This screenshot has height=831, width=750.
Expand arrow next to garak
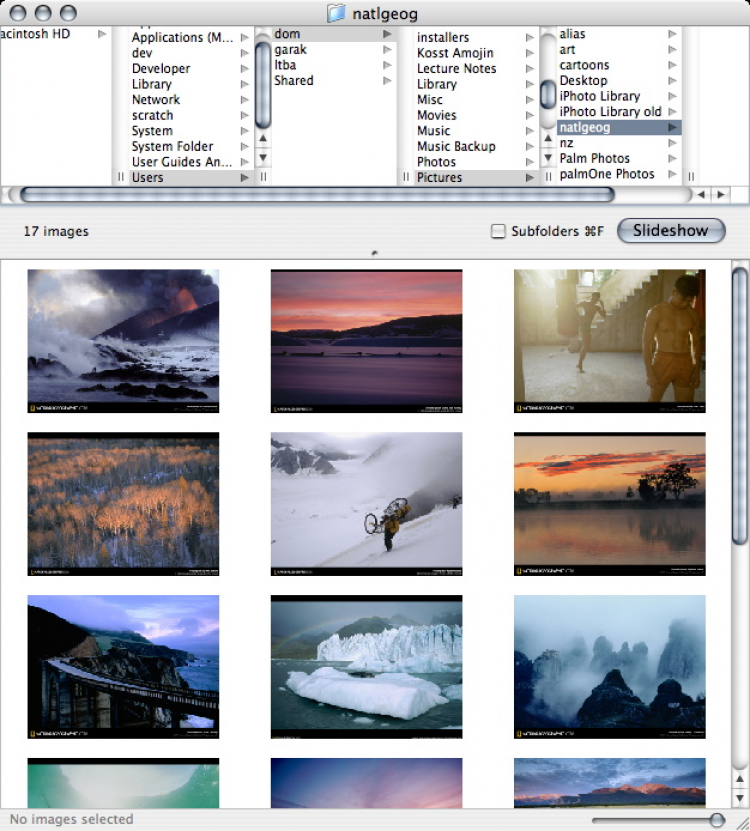[x=387, y=50]
